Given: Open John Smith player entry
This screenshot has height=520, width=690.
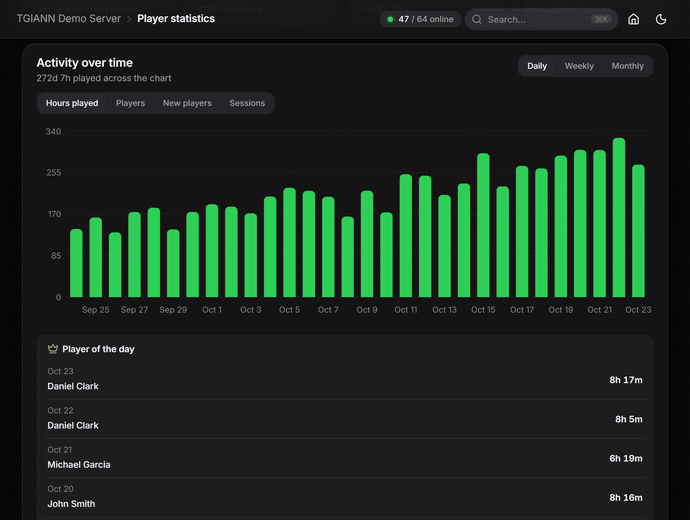Looking at the screenshot, I should (71, 504).
